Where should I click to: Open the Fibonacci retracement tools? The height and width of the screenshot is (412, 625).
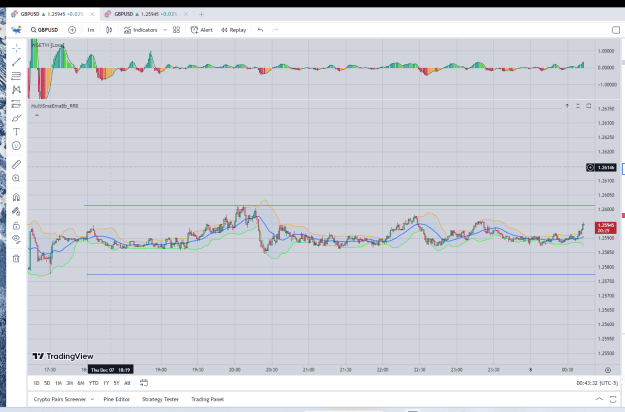pyautogui.click(x=16, y=76)
